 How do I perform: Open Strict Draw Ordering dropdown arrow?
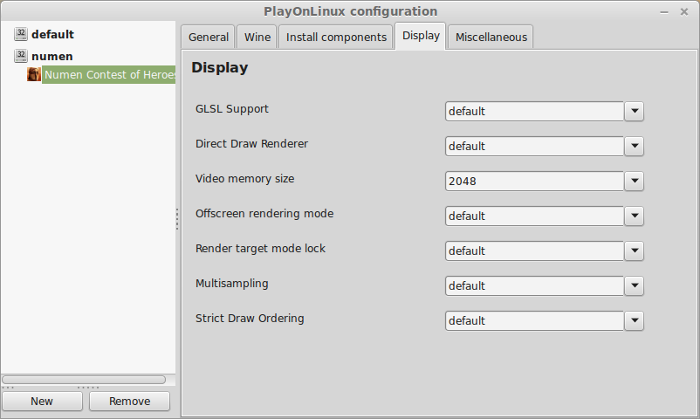634,321
